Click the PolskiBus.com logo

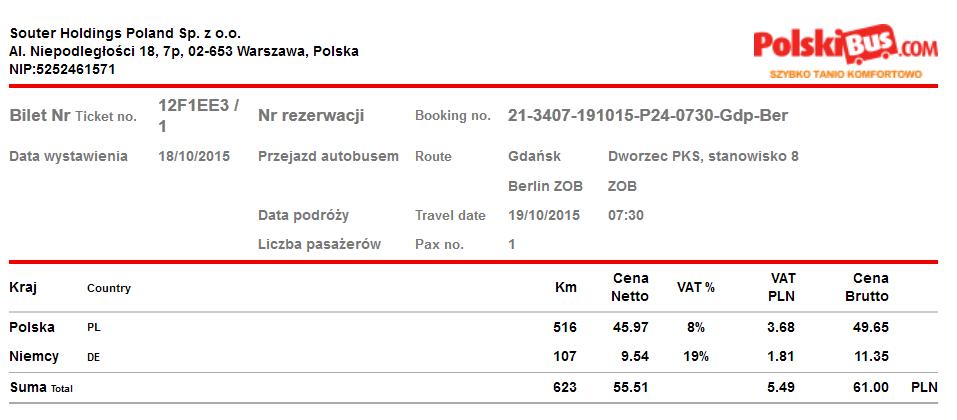click(845, 46)
